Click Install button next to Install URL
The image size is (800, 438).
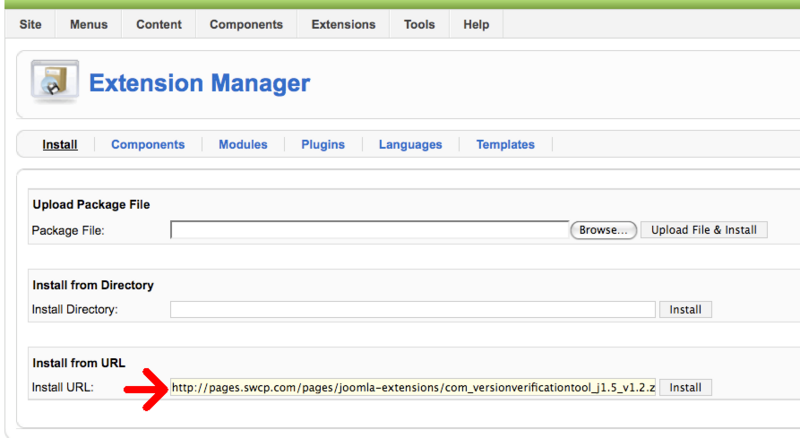tap(685, 387)
